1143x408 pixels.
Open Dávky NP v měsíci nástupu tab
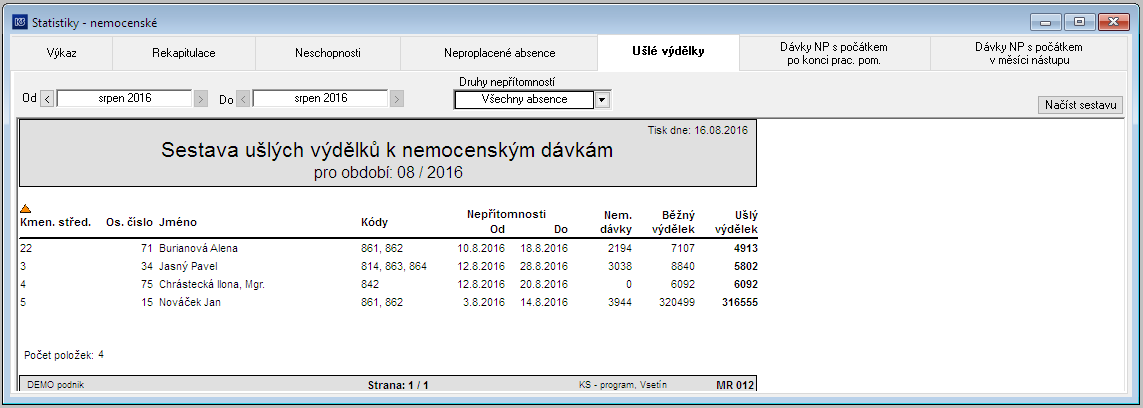[1029, 53]
